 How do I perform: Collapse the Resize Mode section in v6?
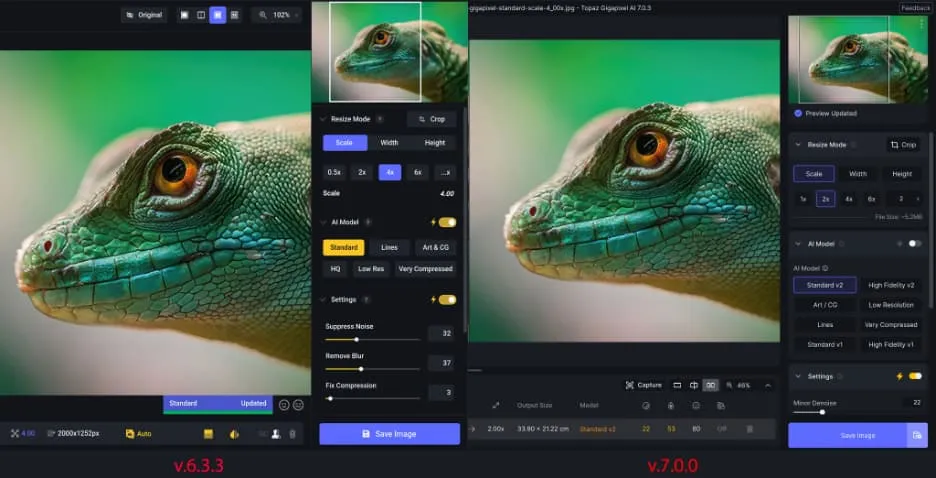pyautogui.click(x=323, y=119)
